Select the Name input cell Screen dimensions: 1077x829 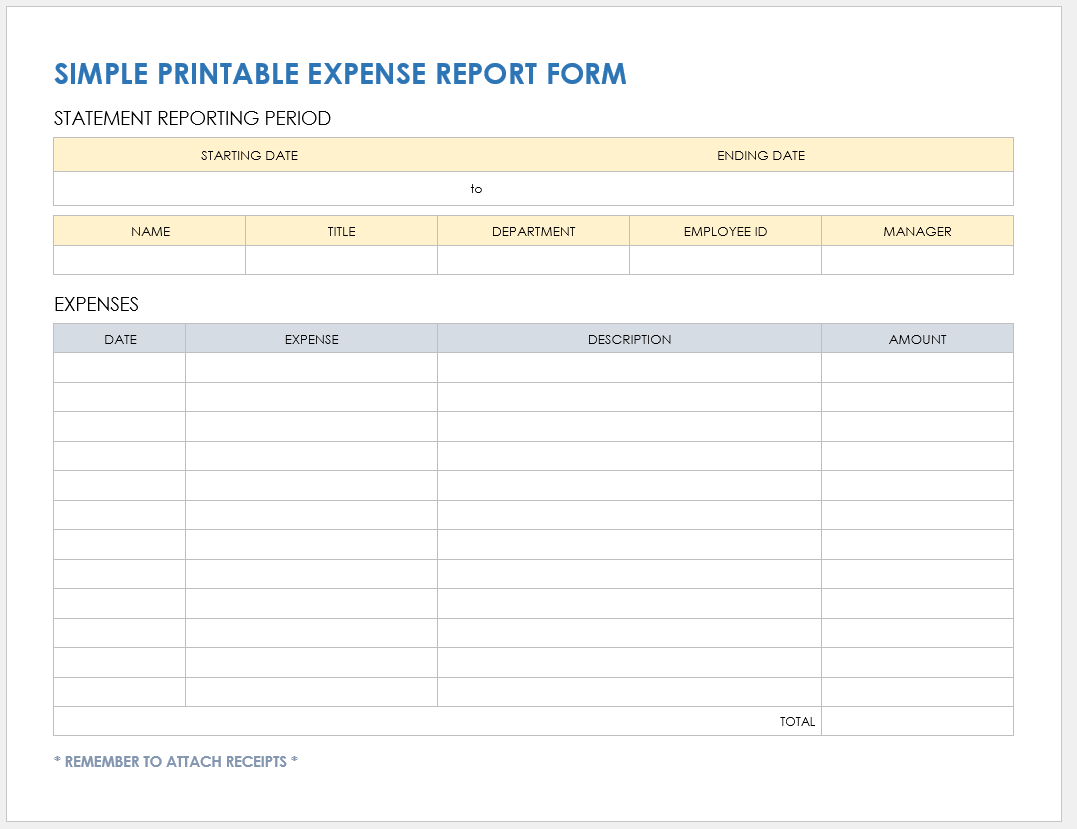(x=148, y=260)
